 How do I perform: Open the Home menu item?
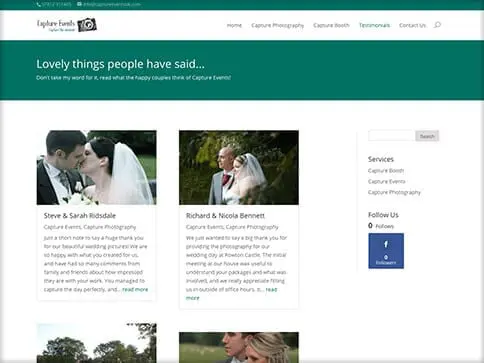[234, 25]
